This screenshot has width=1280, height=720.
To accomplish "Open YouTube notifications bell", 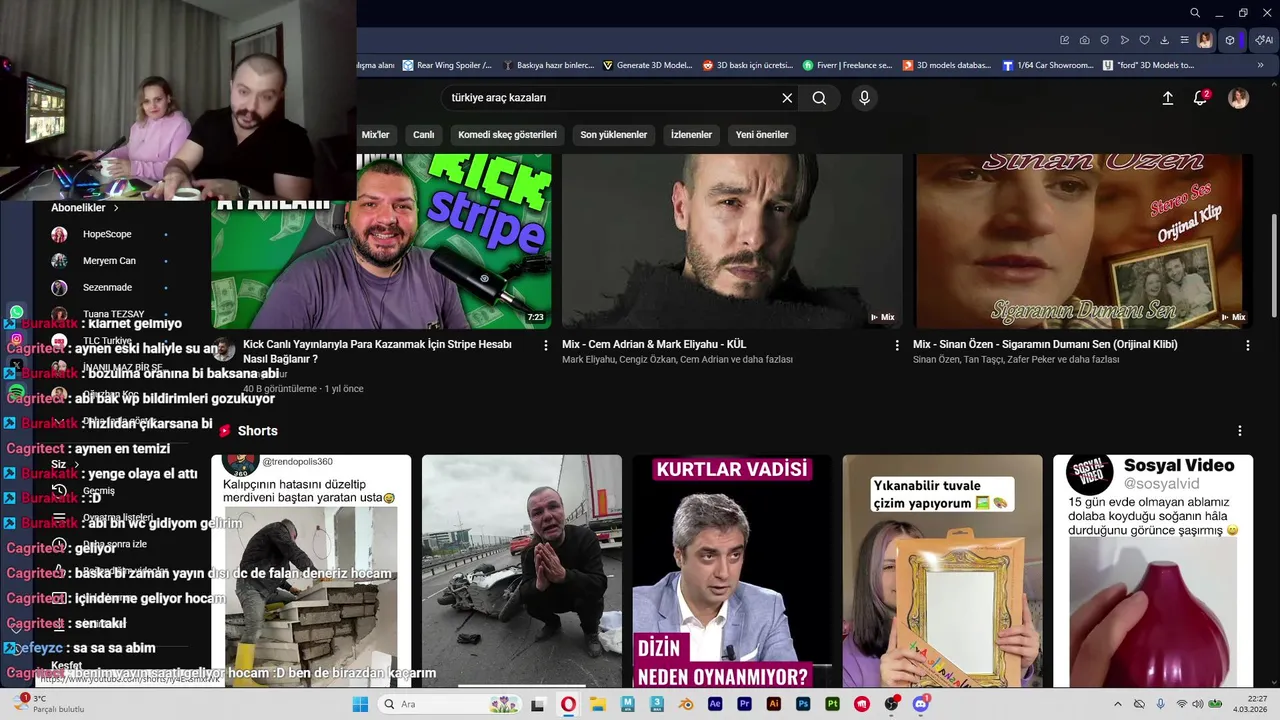I will point(1200,98).
